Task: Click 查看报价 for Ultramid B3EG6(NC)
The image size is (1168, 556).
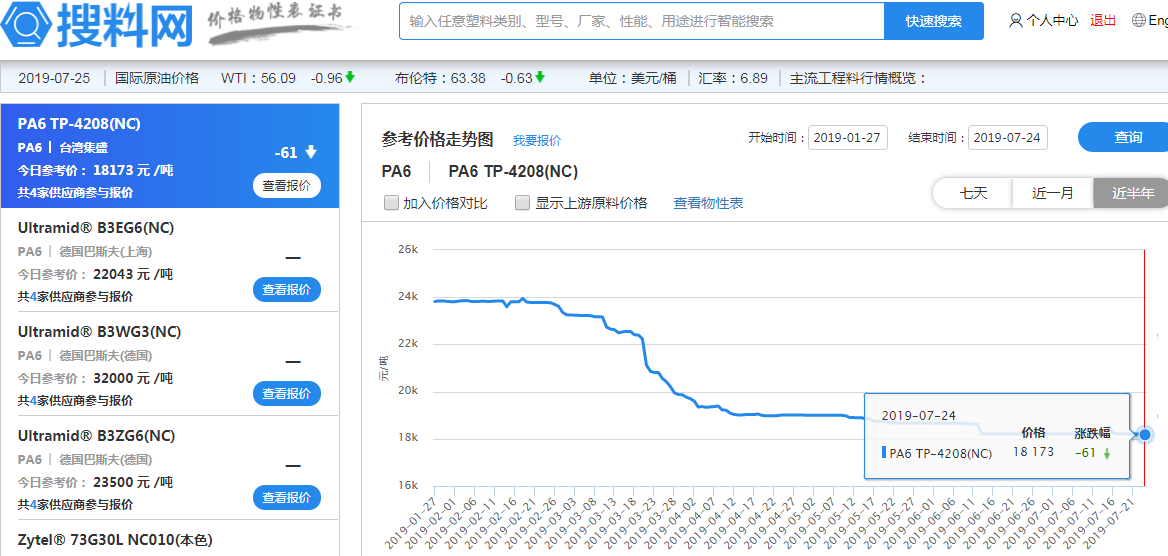Action: (286, 290)
